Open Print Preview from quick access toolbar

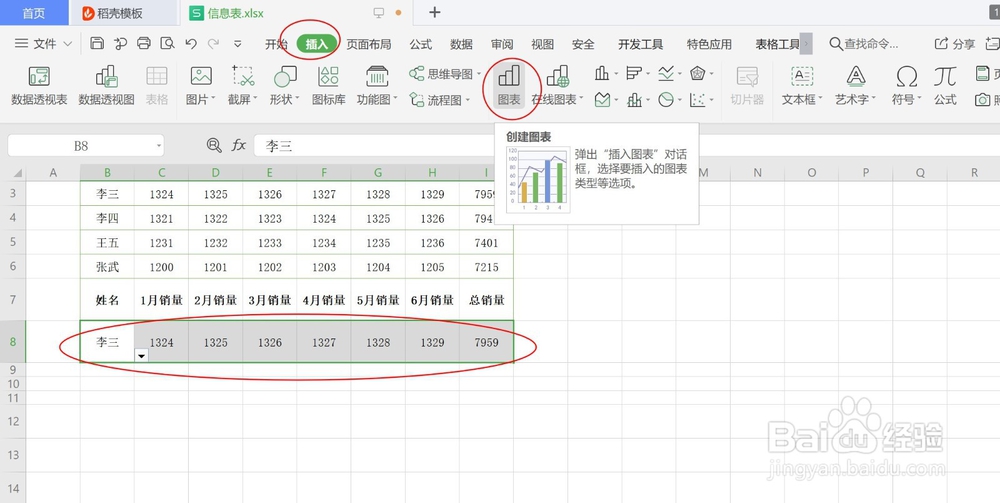coord(167,43)
